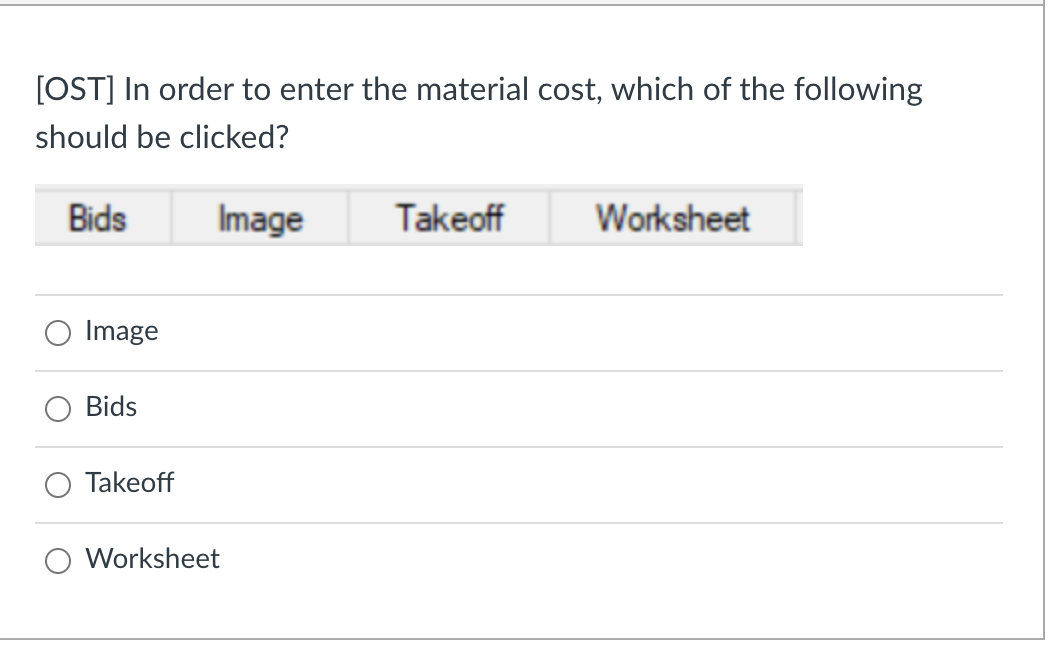Open the Worksheet tab in the picture
Image resolution: width=1055 pixels, height=649 pixels.
pos(673,218)
